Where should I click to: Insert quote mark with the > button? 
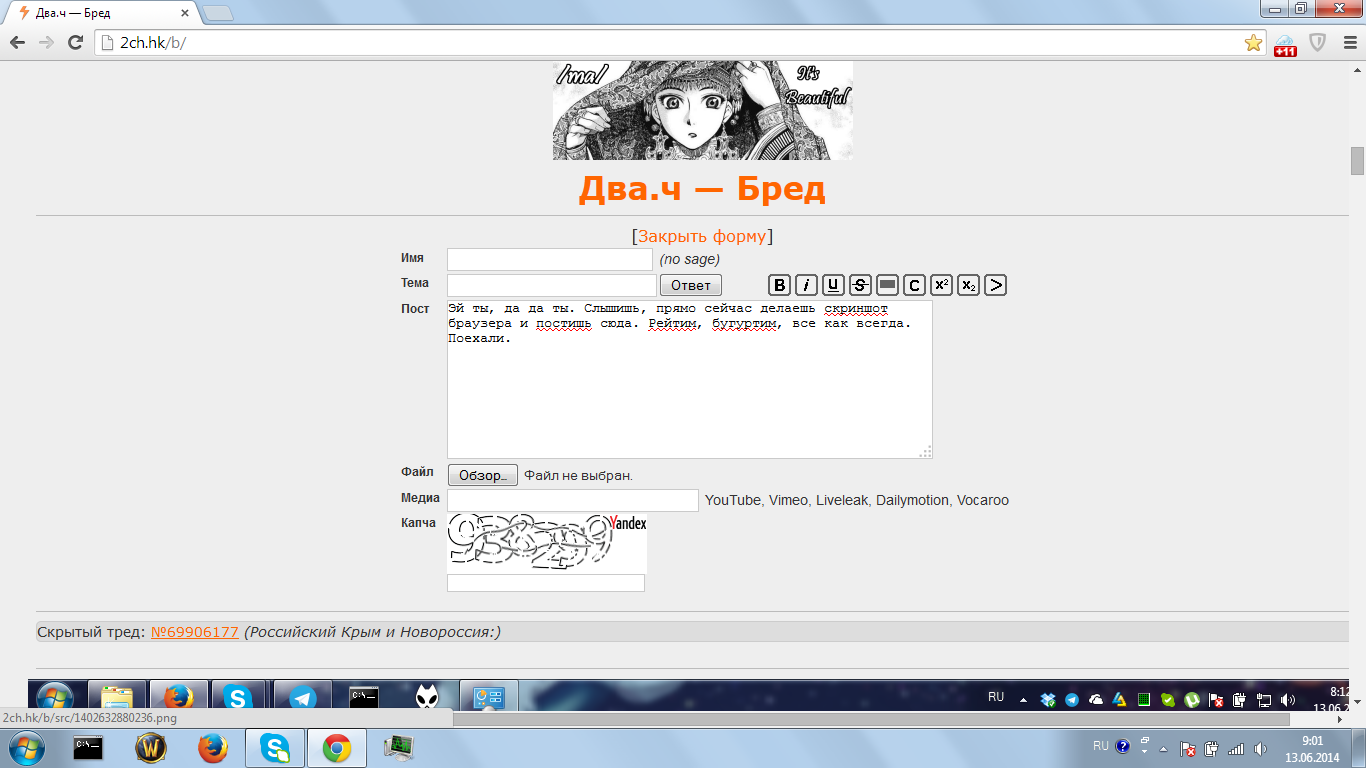tap(995, 285)
